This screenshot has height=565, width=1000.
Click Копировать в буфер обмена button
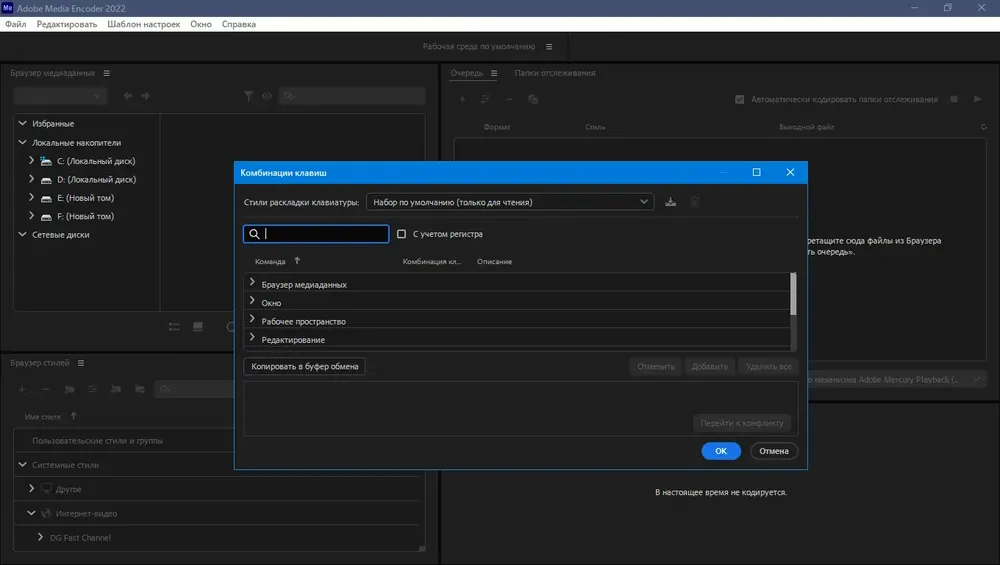tap(304, 367)
